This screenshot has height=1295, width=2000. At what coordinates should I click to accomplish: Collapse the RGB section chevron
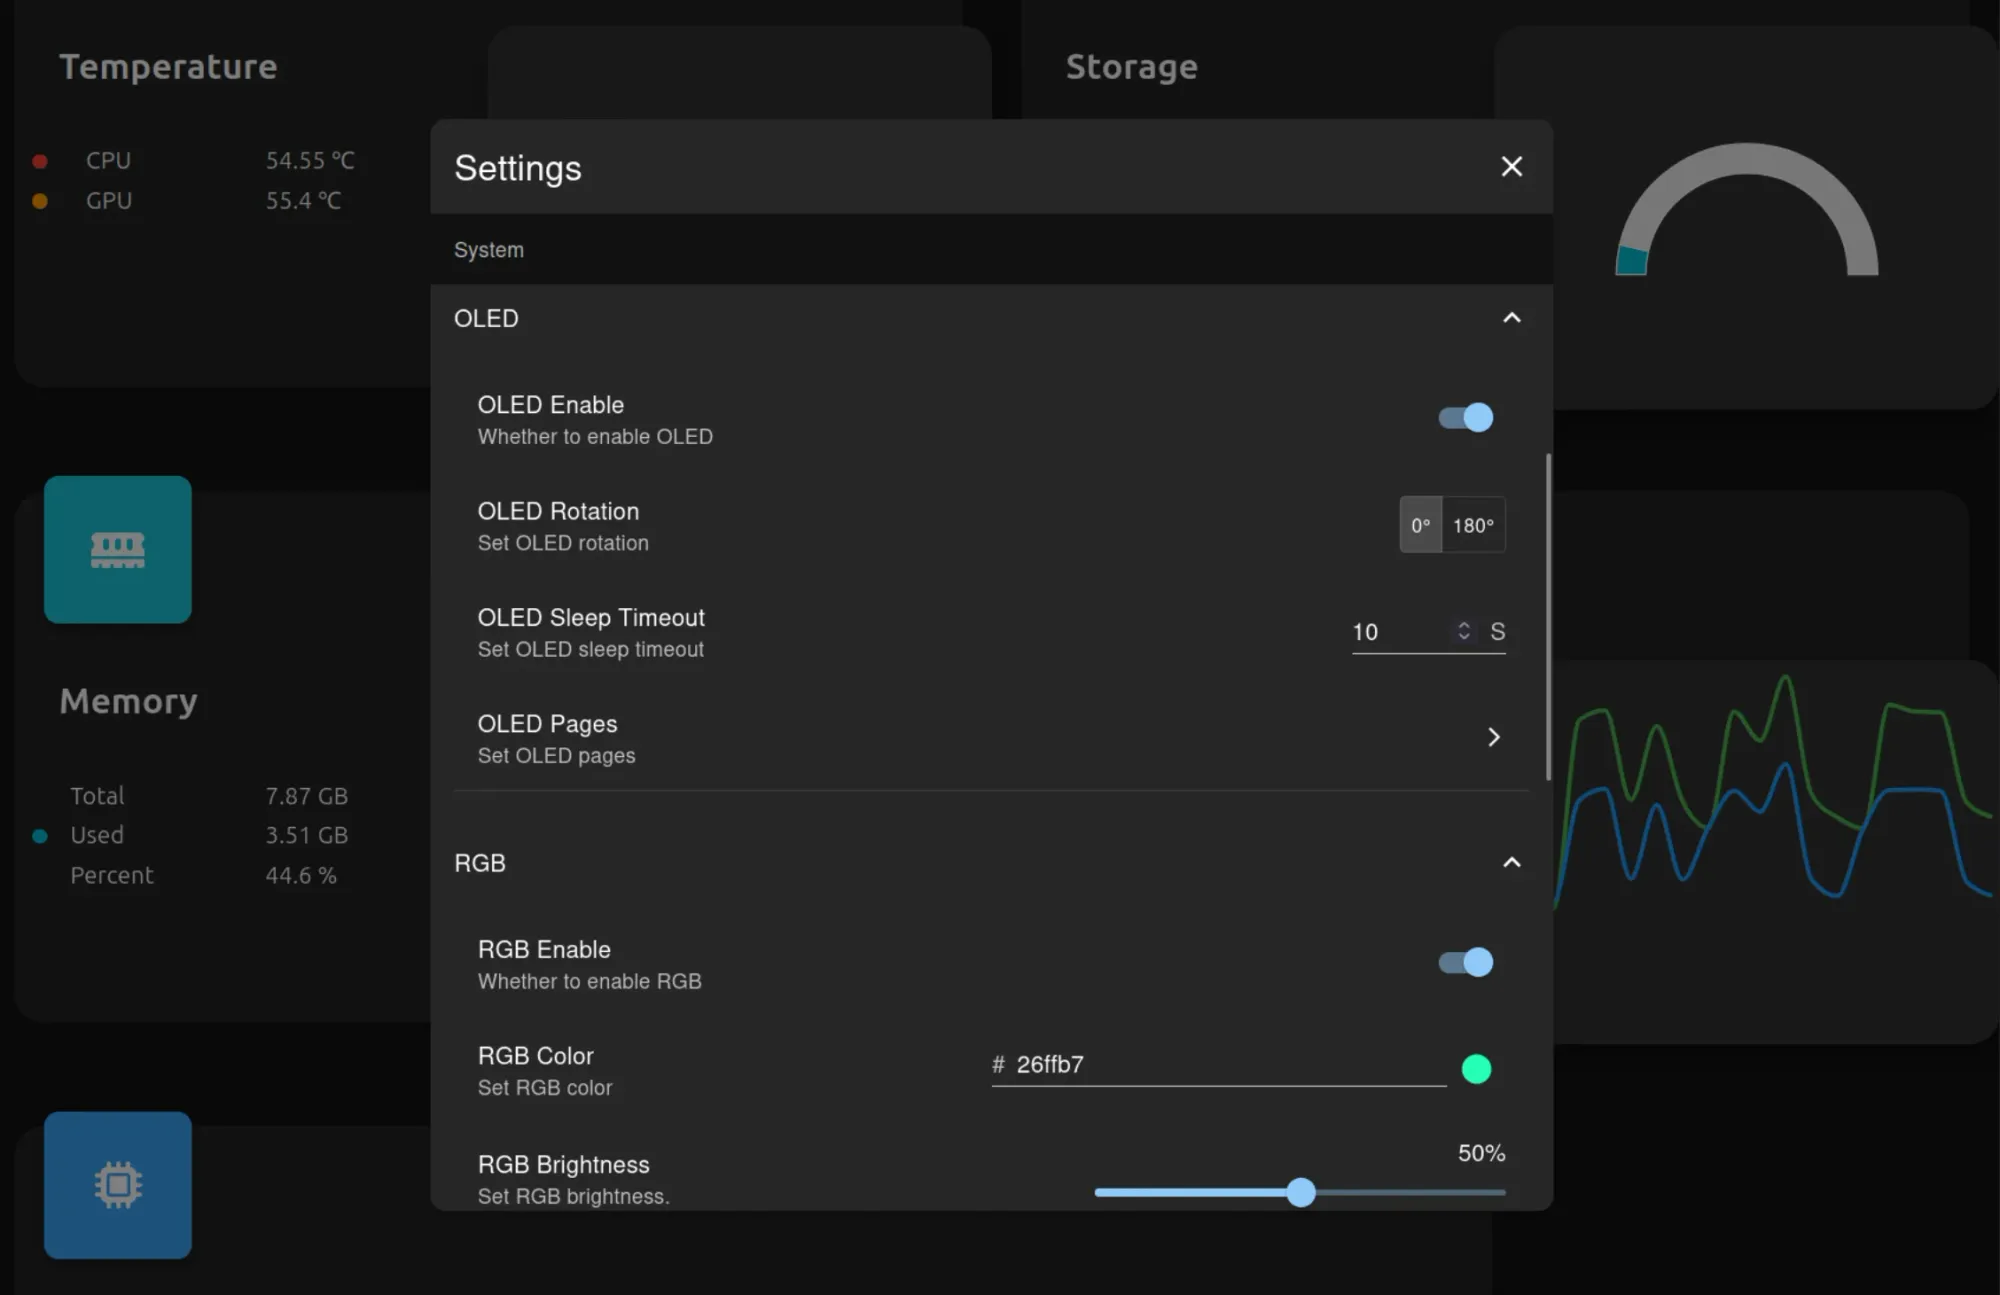point(1511,862)
